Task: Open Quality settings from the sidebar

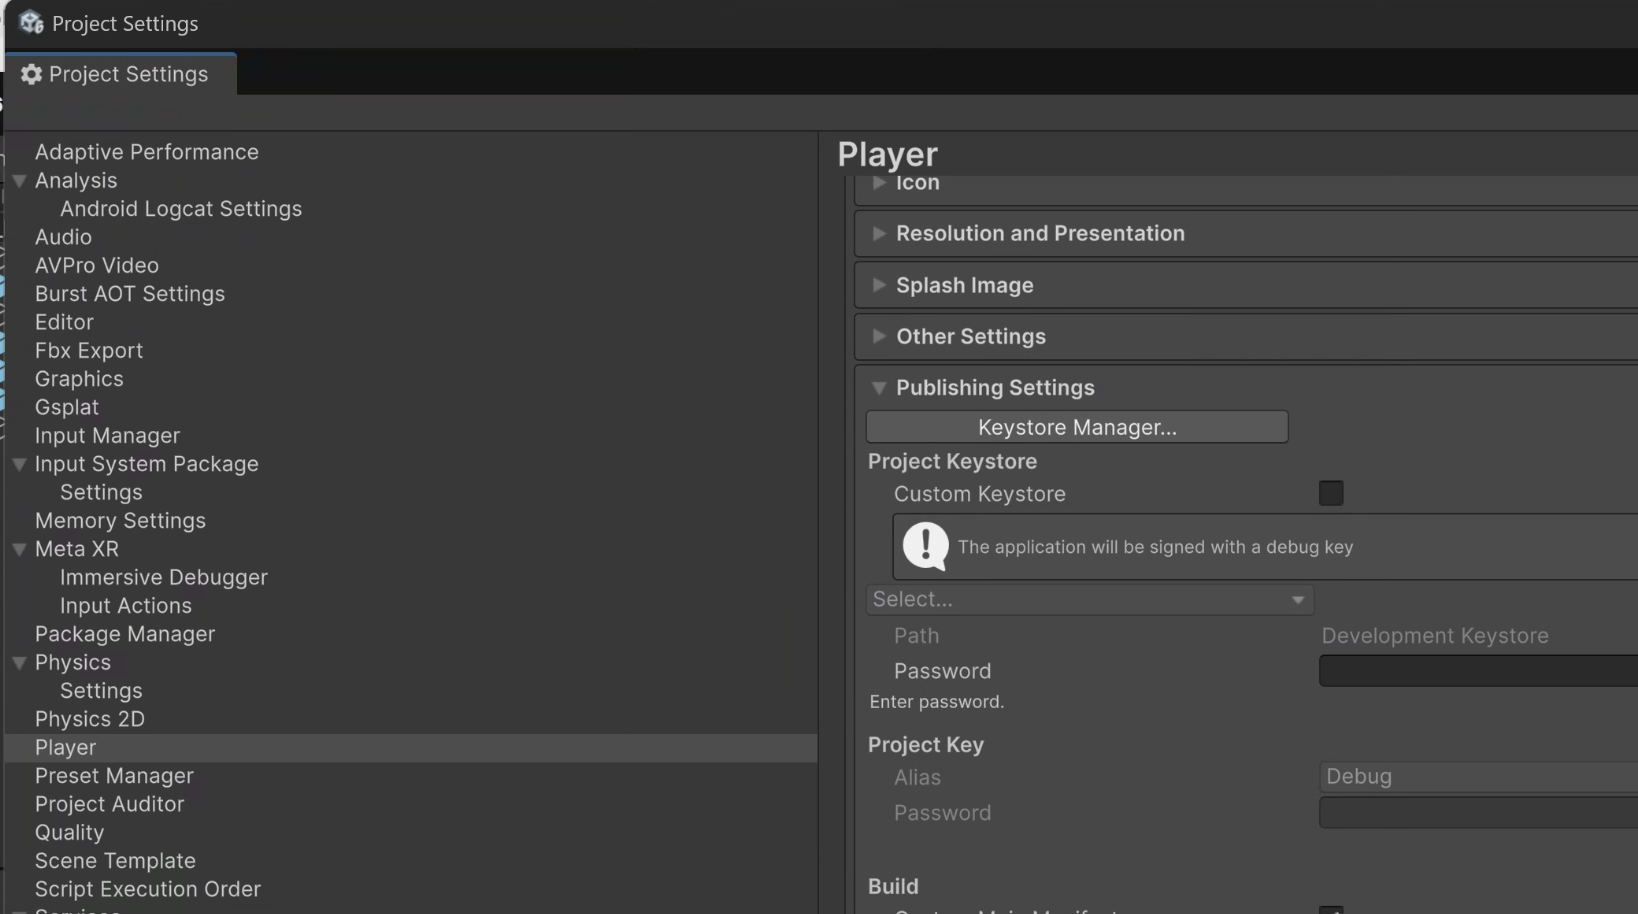Action: click(69, 832)
